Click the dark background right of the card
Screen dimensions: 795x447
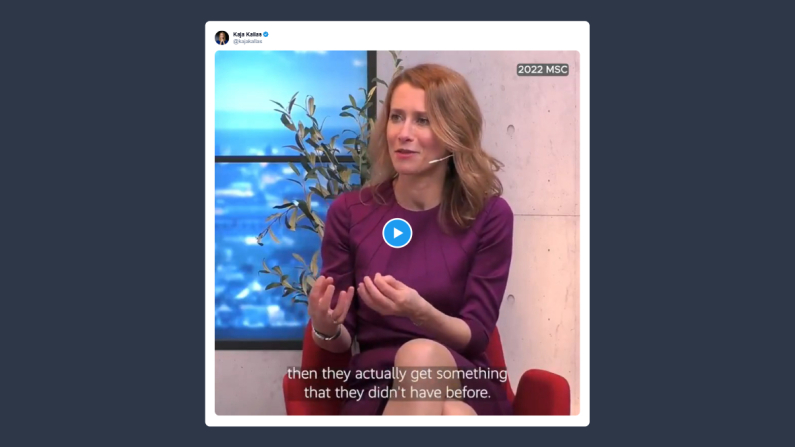692,223
